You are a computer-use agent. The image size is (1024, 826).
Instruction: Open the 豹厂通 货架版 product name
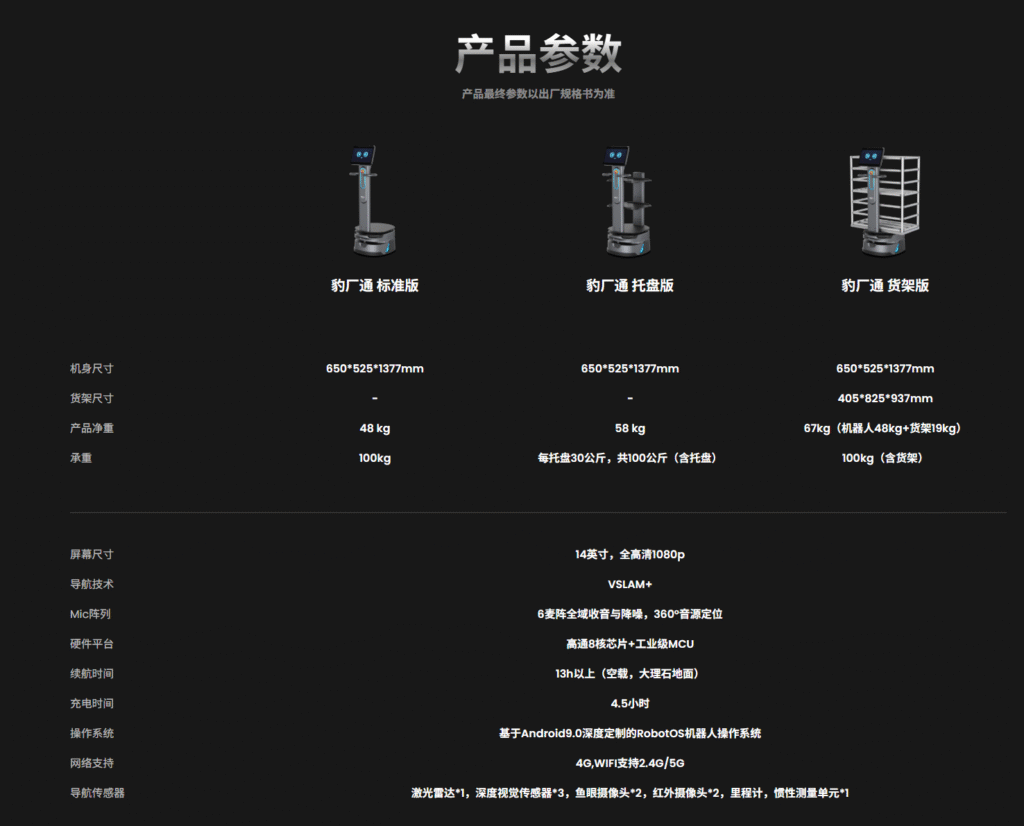884,286
